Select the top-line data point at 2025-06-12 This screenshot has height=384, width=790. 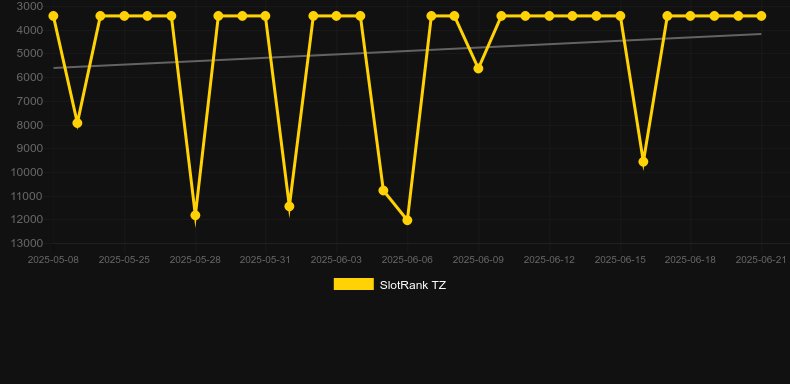tap(549, 16)
